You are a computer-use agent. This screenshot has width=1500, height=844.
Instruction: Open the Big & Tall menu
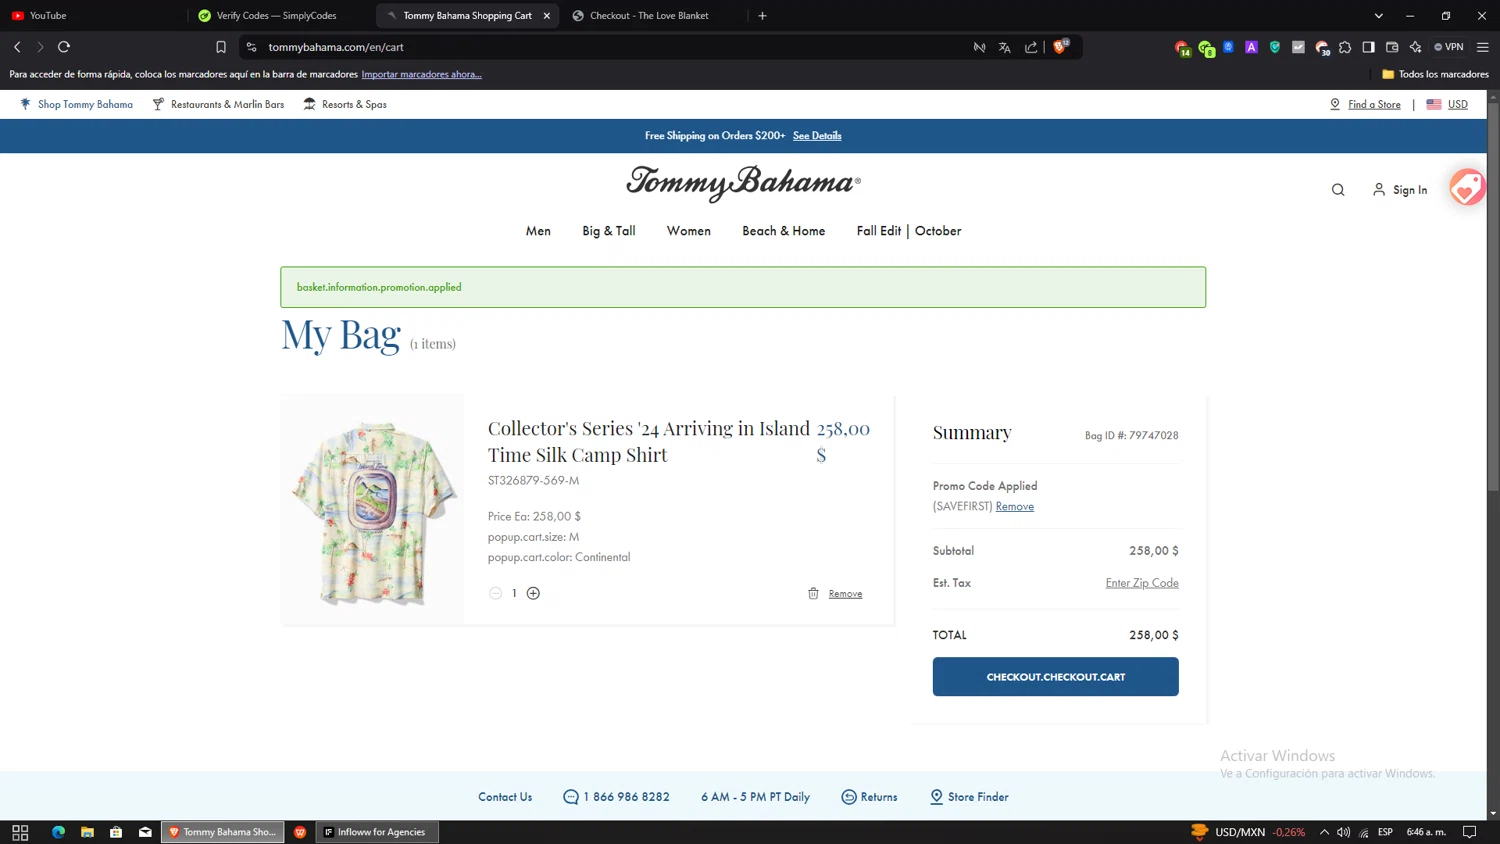click(x=609, y=231)
